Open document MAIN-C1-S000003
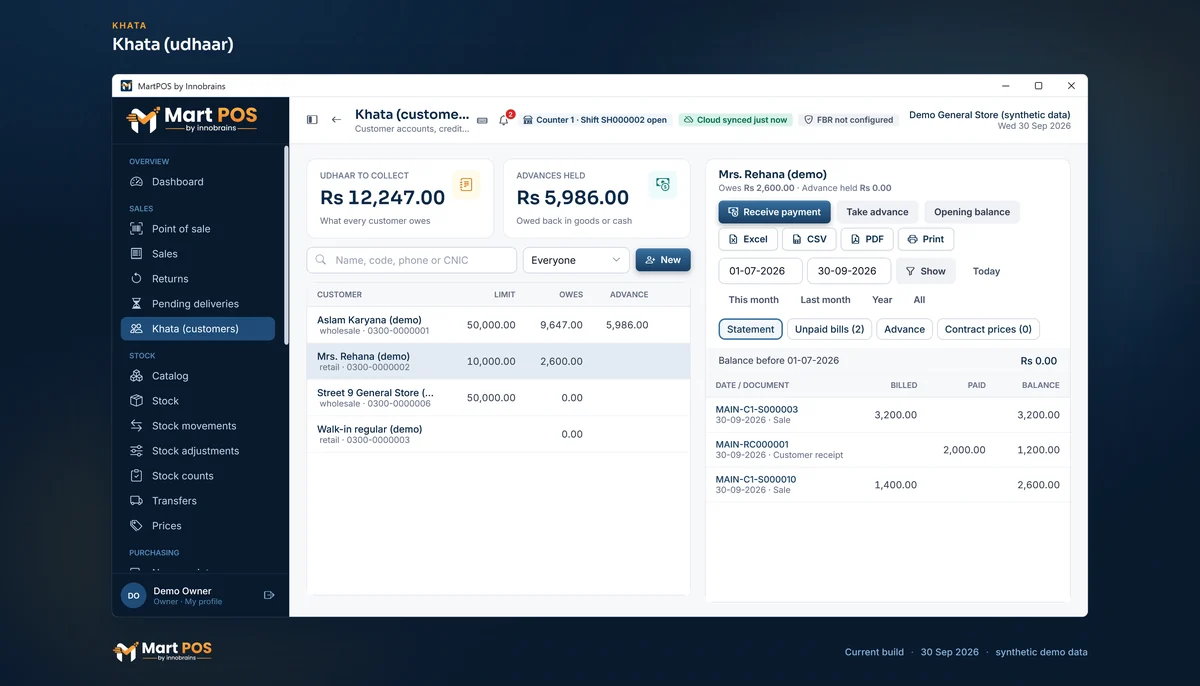Viewport: 1200px width, 686px height. (x=757, y=409)
